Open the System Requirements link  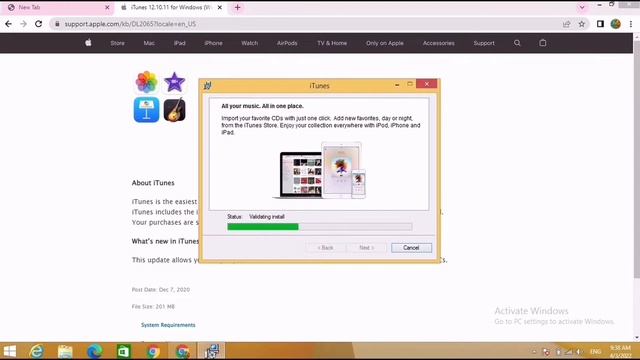click(168, 325)
